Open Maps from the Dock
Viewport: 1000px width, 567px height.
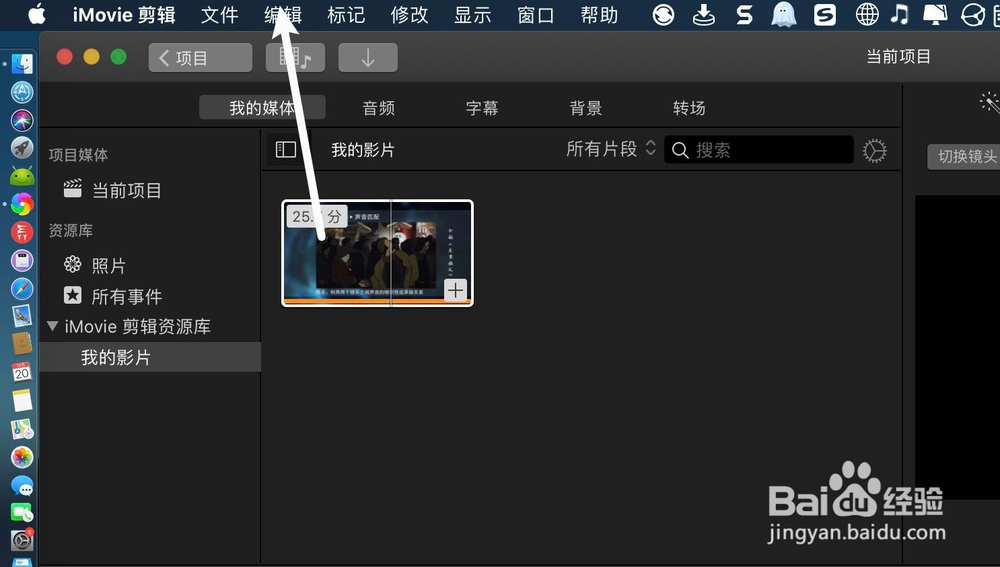coord(22,429)
